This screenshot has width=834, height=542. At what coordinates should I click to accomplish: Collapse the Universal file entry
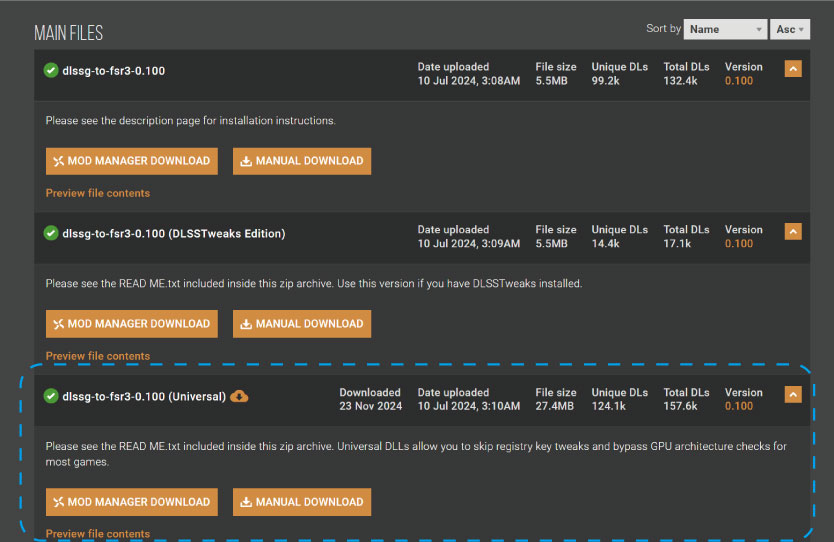792,395
